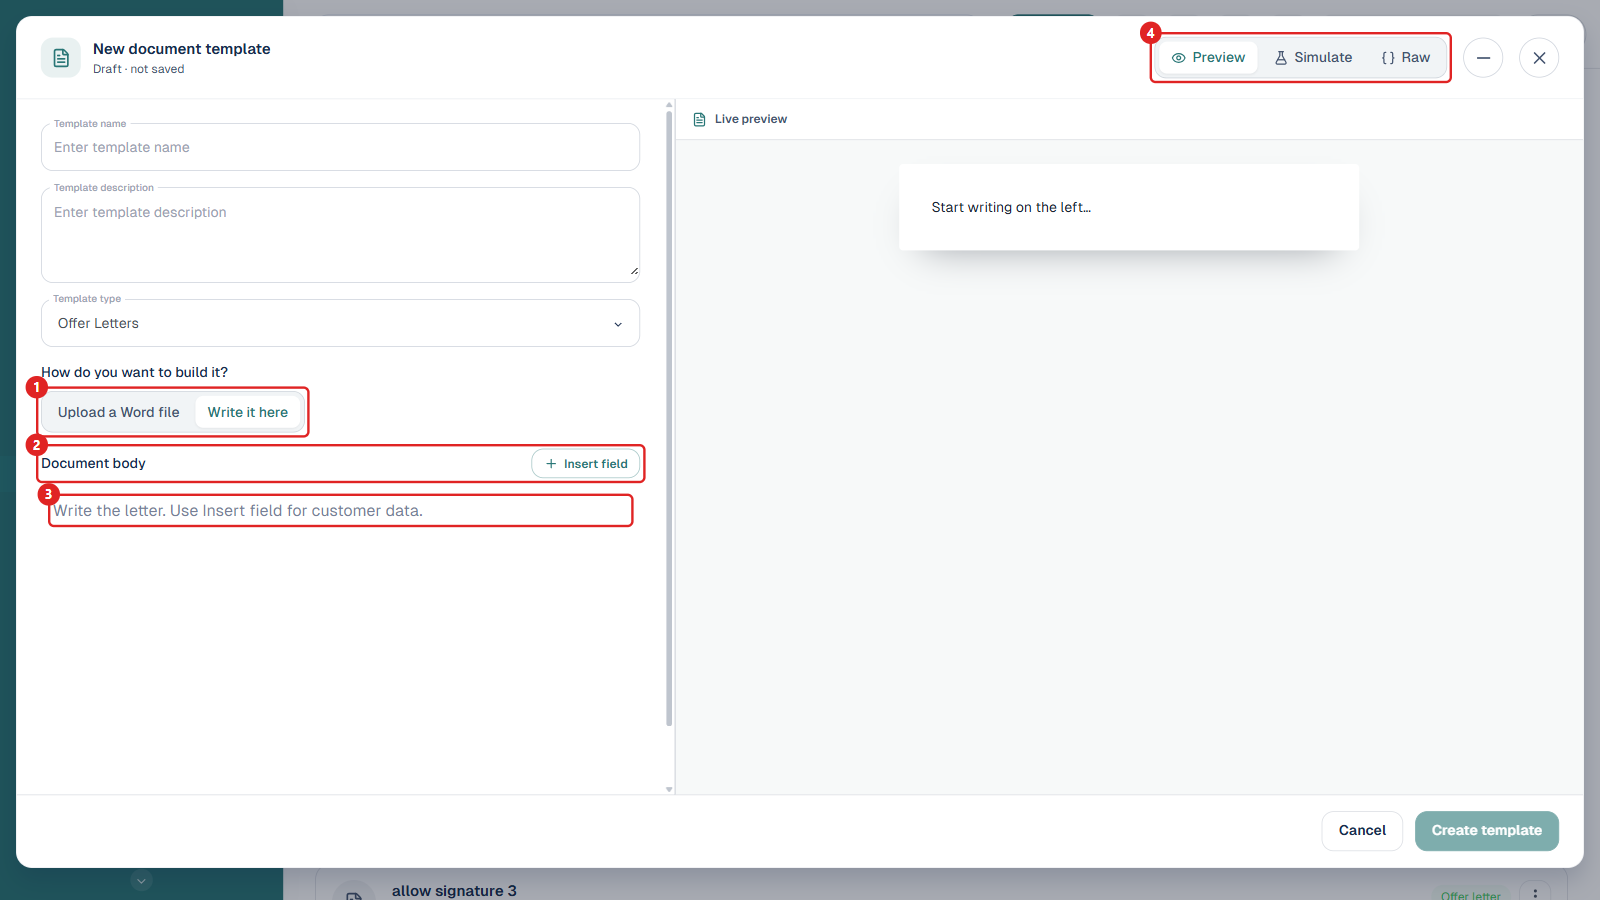Image resolution: width=1600 pixels, height=900 pixels.
Task: Click the document template icon beside the title
Action: pos(60,58)
